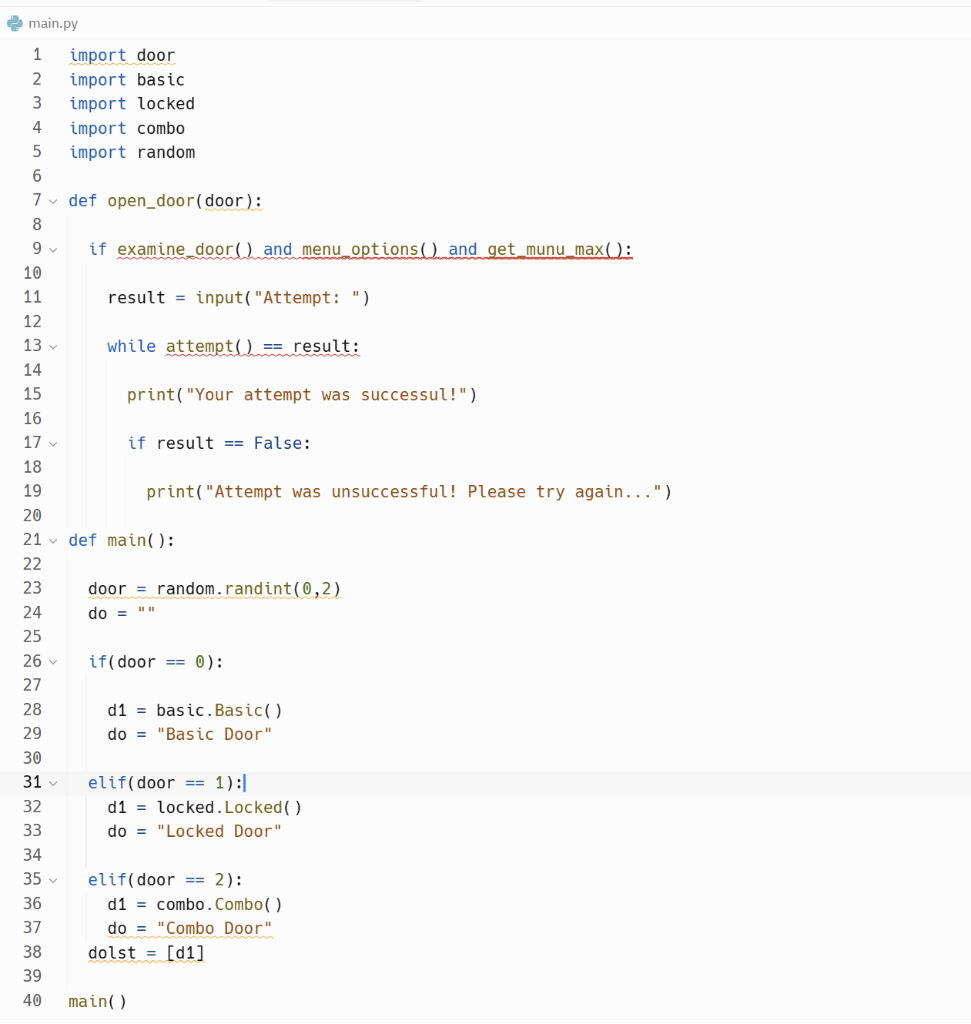Collapse the if block at line 26
Screen dimensions: 971x1024
[53, 661]
